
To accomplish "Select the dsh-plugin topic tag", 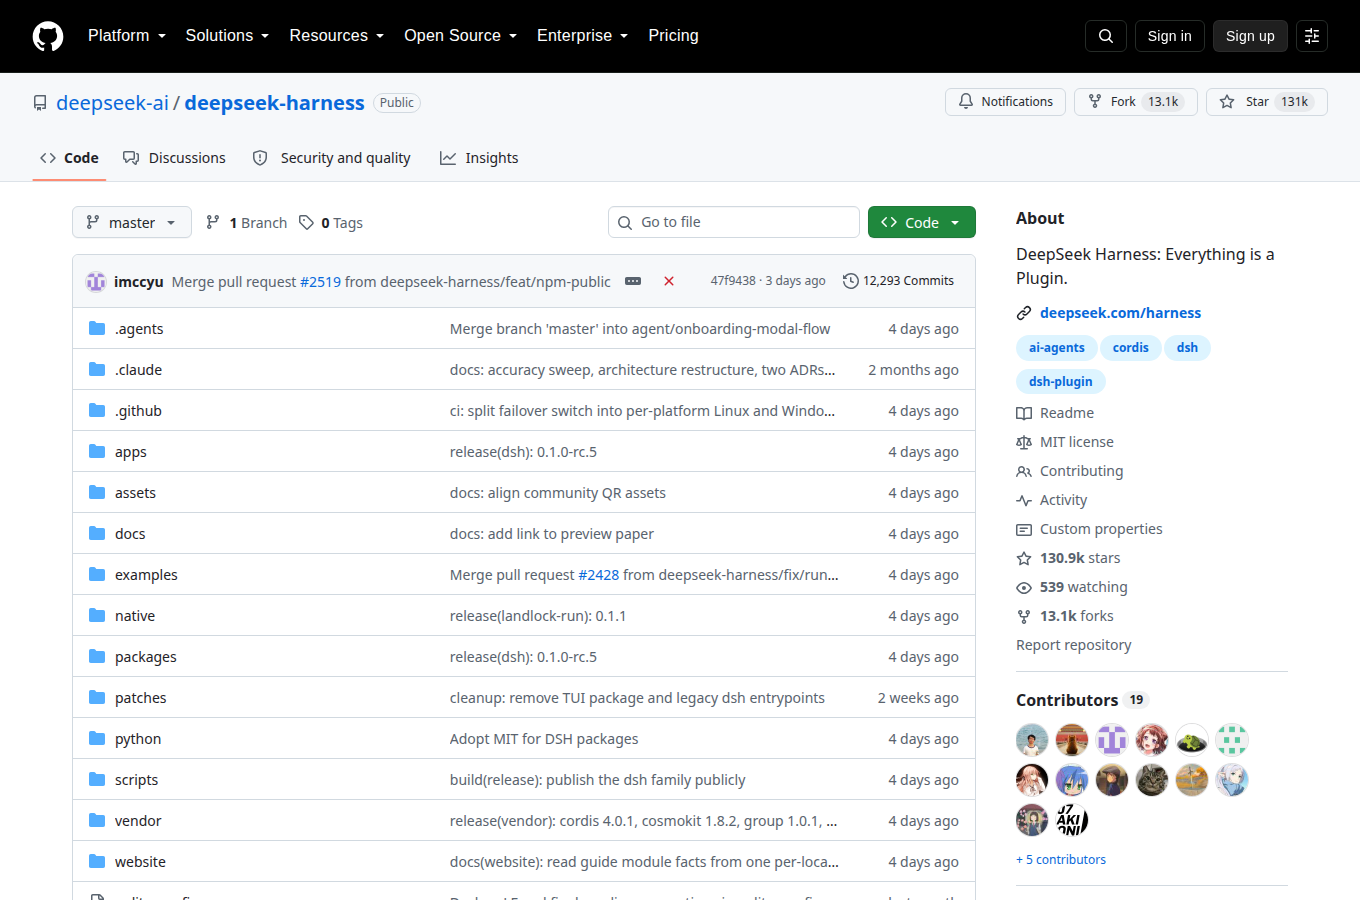I will pos(1060,382).
